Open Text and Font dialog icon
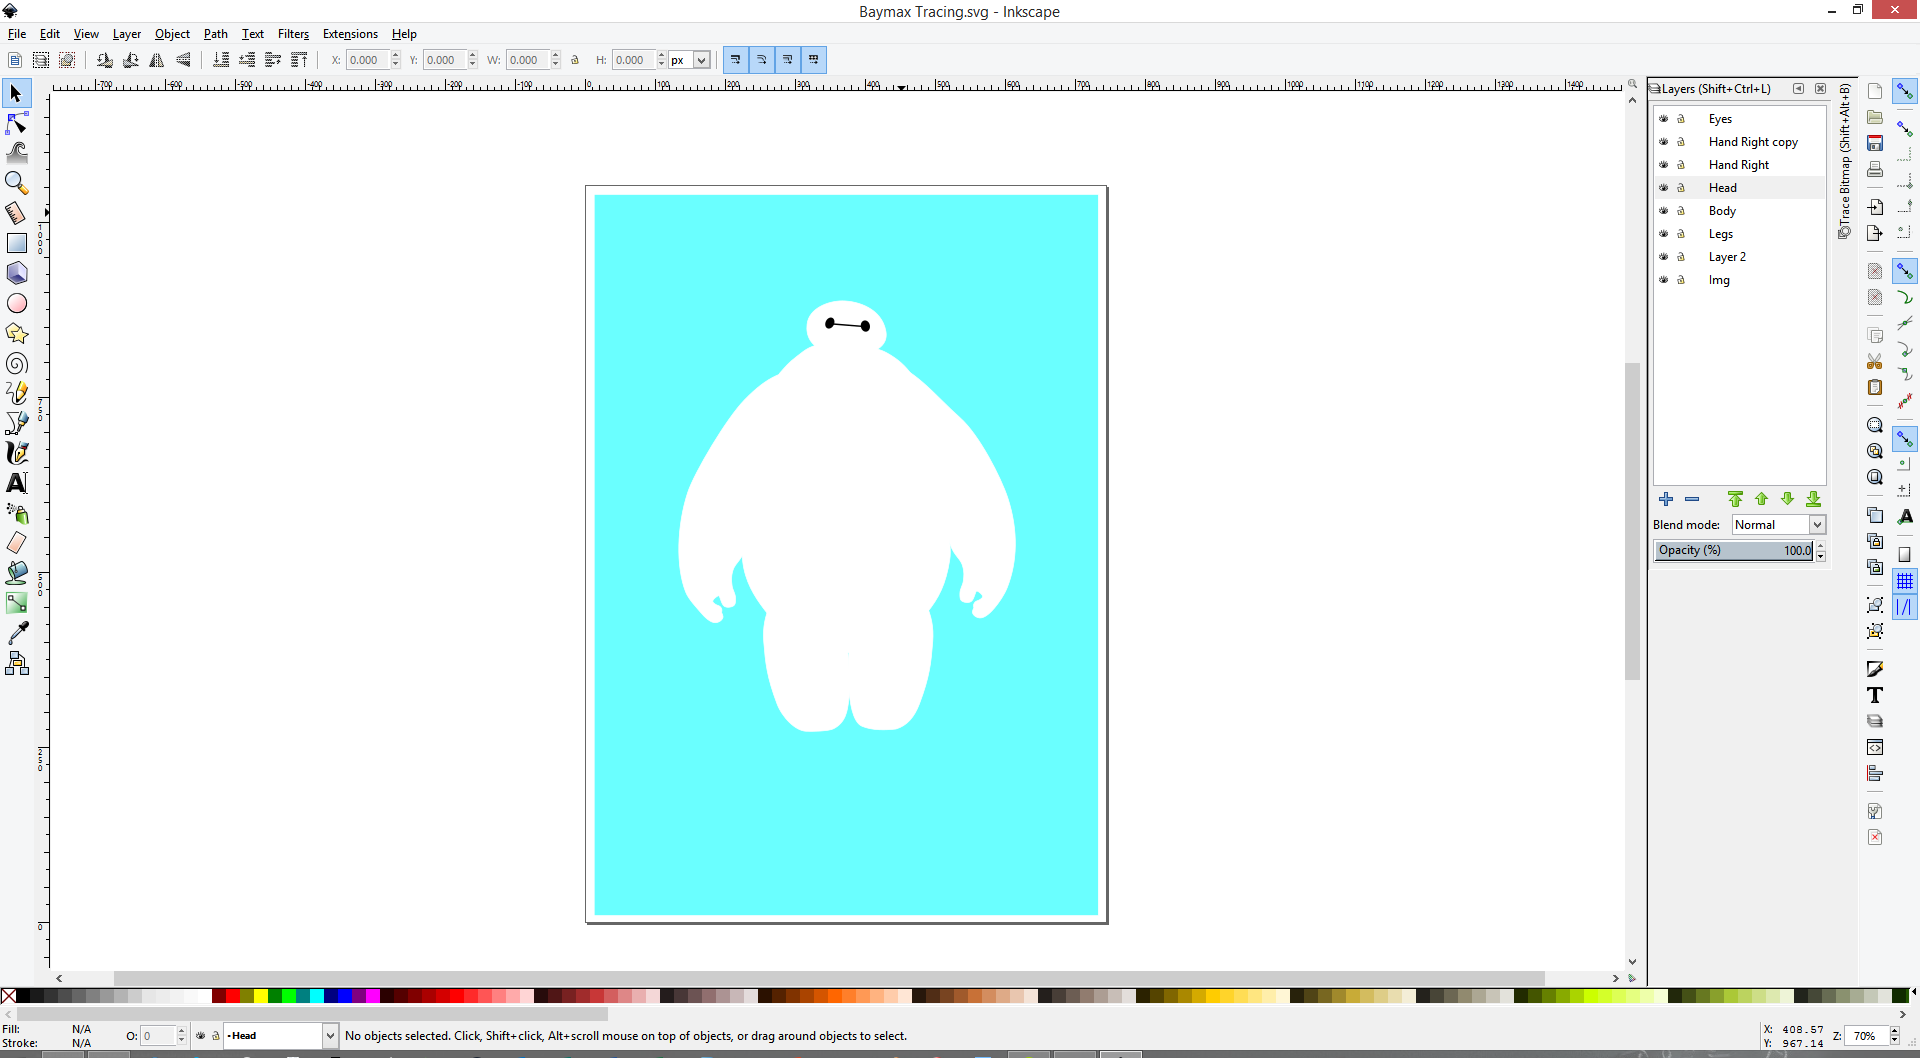Viewport: 1920px width, 1058px height. (x=1875, y=695)
